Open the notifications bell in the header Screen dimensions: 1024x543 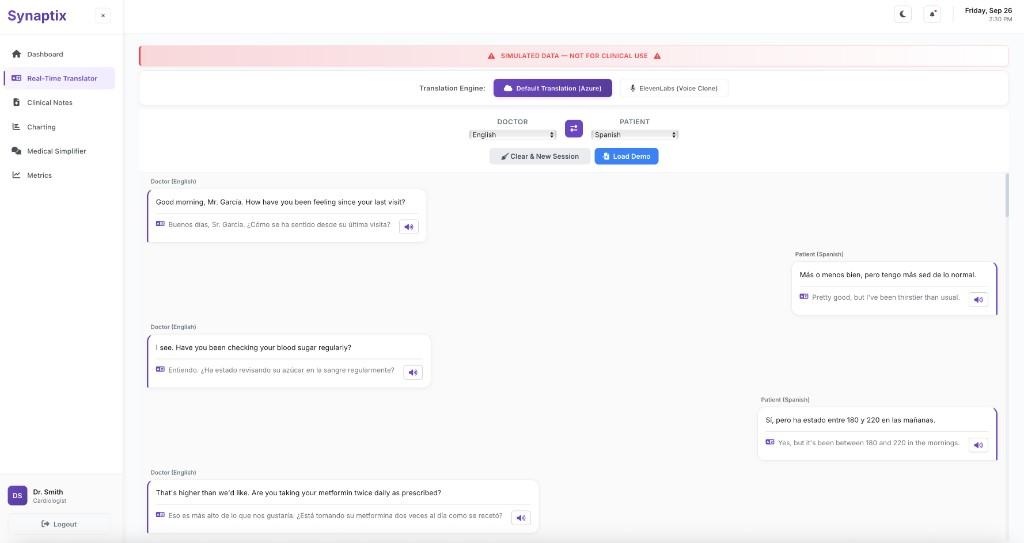click(x=932, y=14)
